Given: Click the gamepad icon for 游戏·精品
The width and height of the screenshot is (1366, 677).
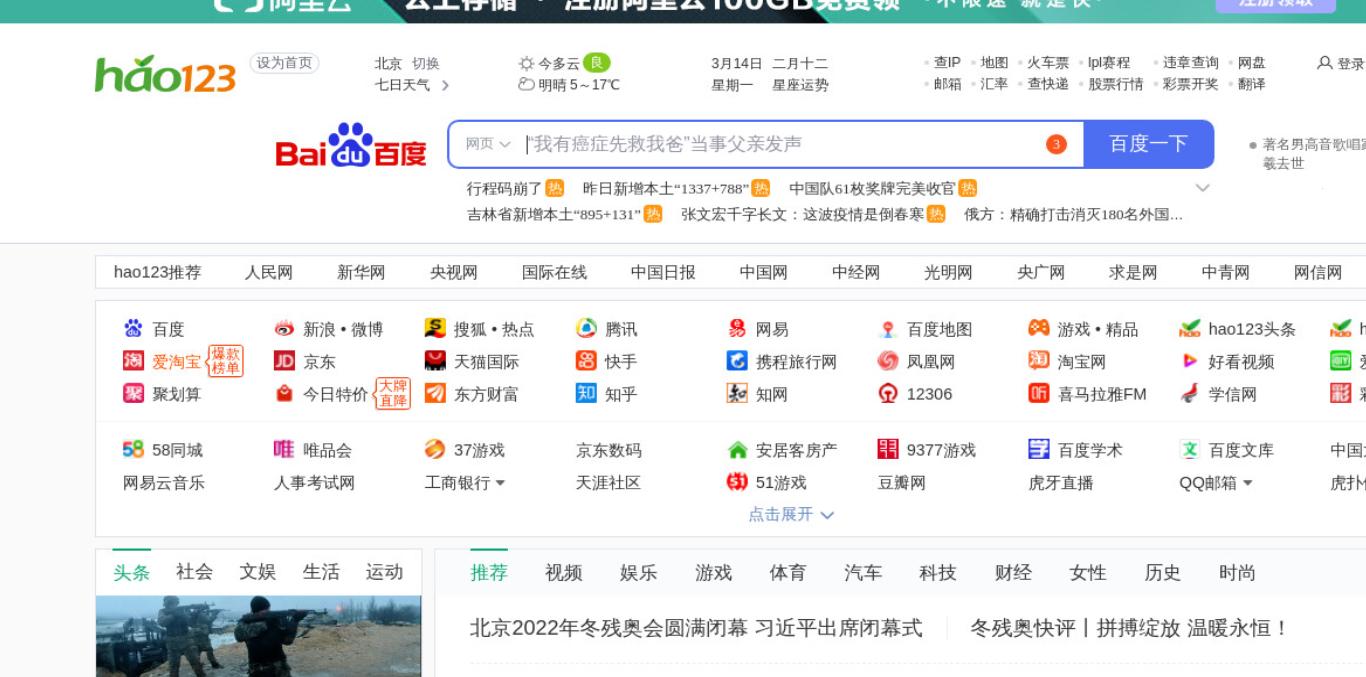Looking at the screenshot, I should pyautogui.click(x=1039, y=329).
